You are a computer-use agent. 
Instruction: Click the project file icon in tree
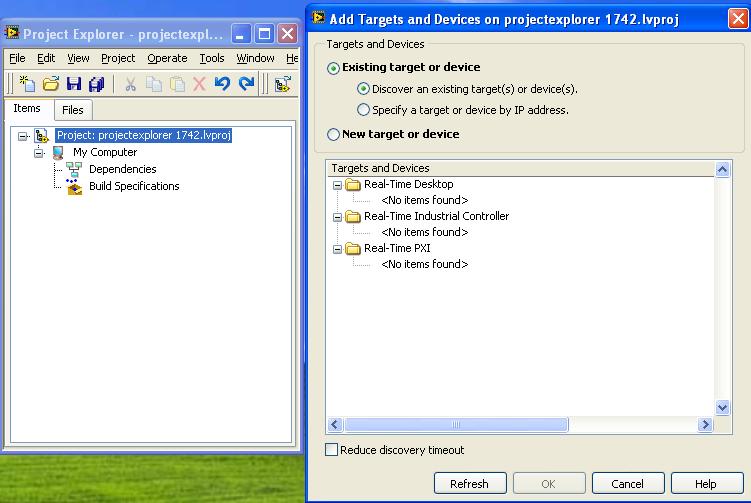click(42, 136)
